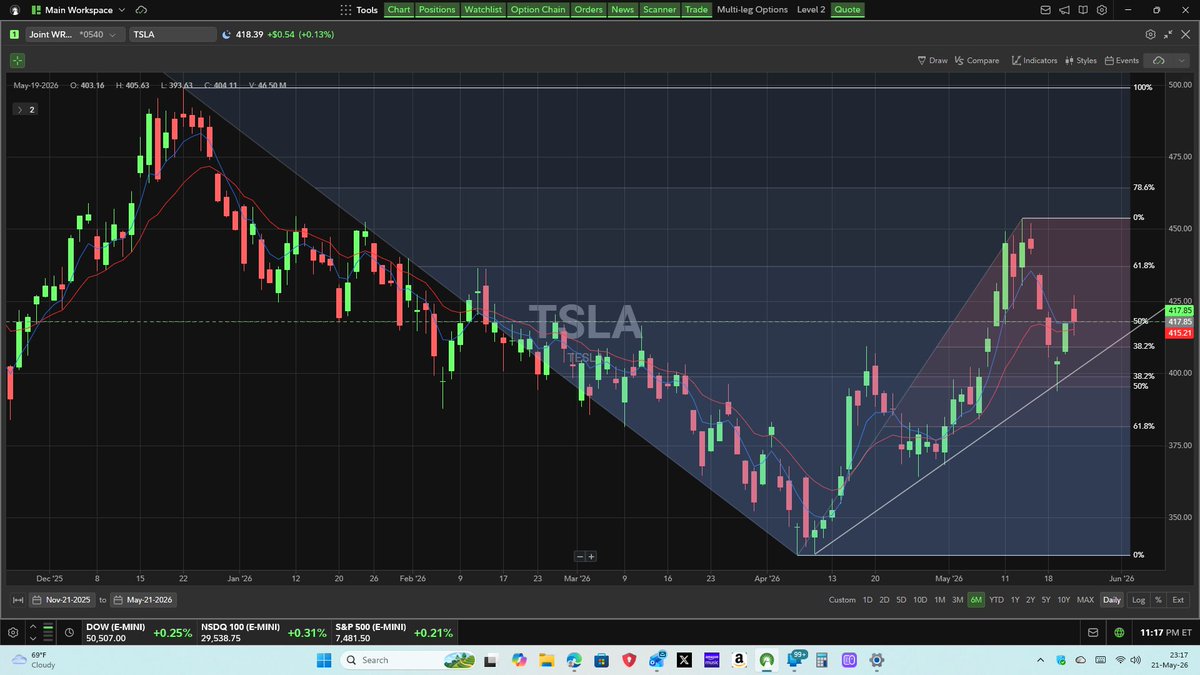Click the green globe connection icon
1200x675 pixels.
(1119, 633)
